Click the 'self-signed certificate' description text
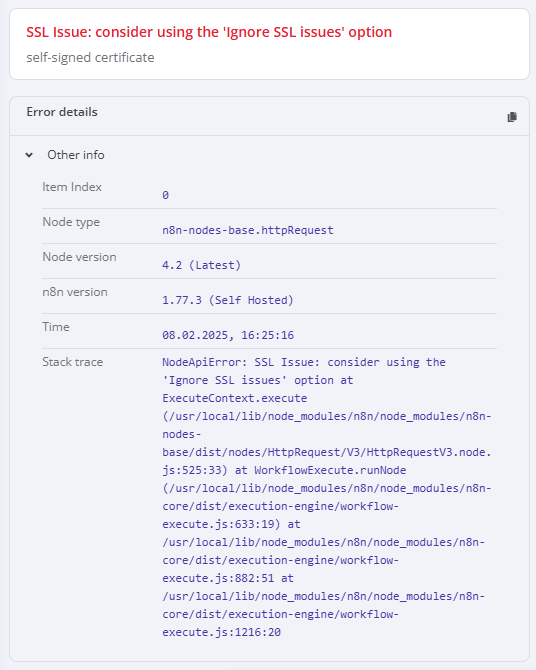Image resolution: width=536 pixels, height=670 pixels. (x=90, y=57)
